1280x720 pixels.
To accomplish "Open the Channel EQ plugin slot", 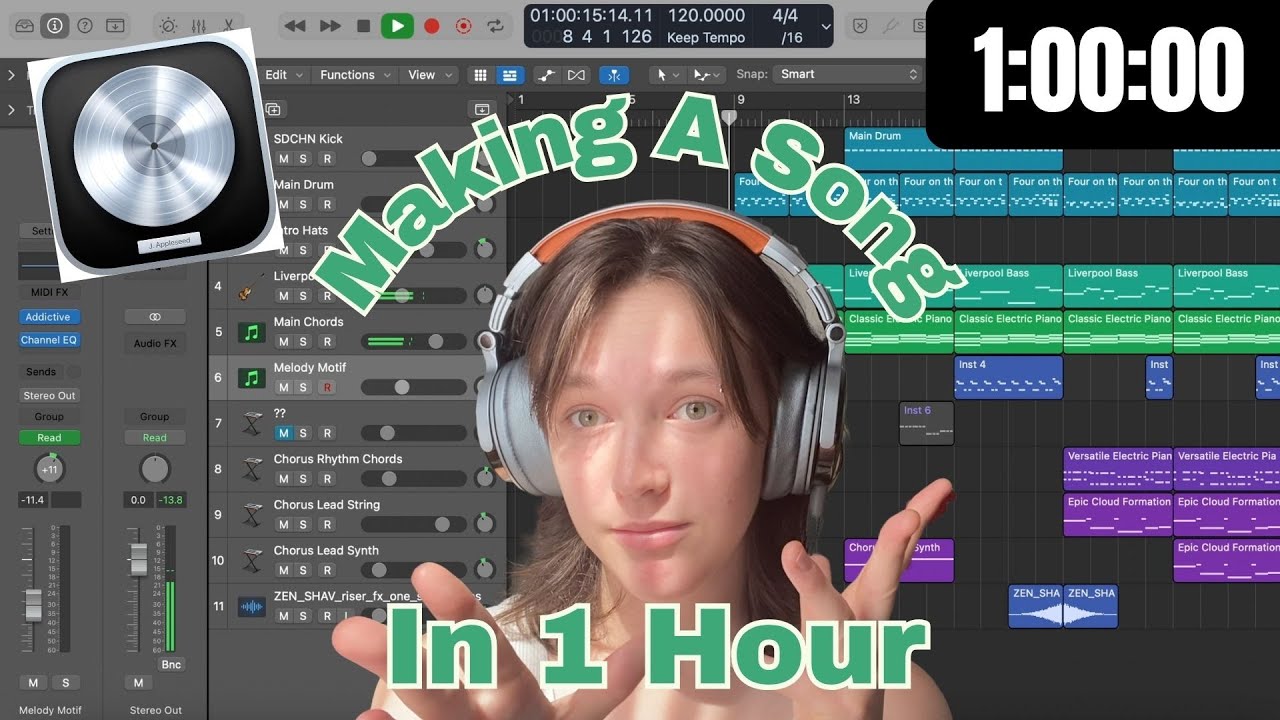I will tap(49, 340).
